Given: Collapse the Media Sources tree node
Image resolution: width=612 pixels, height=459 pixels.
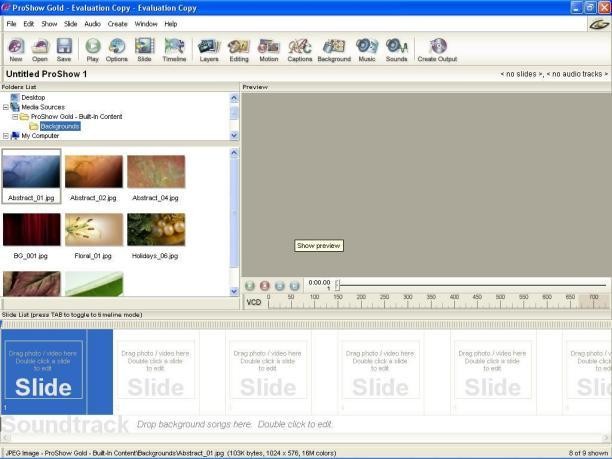Looking at the screenshot, I should pyautogui.click(x=5, y=107).
